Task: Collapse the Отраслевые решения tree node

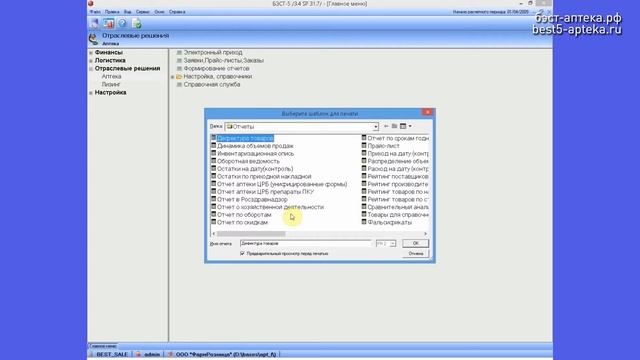Action: click(91, 69)
